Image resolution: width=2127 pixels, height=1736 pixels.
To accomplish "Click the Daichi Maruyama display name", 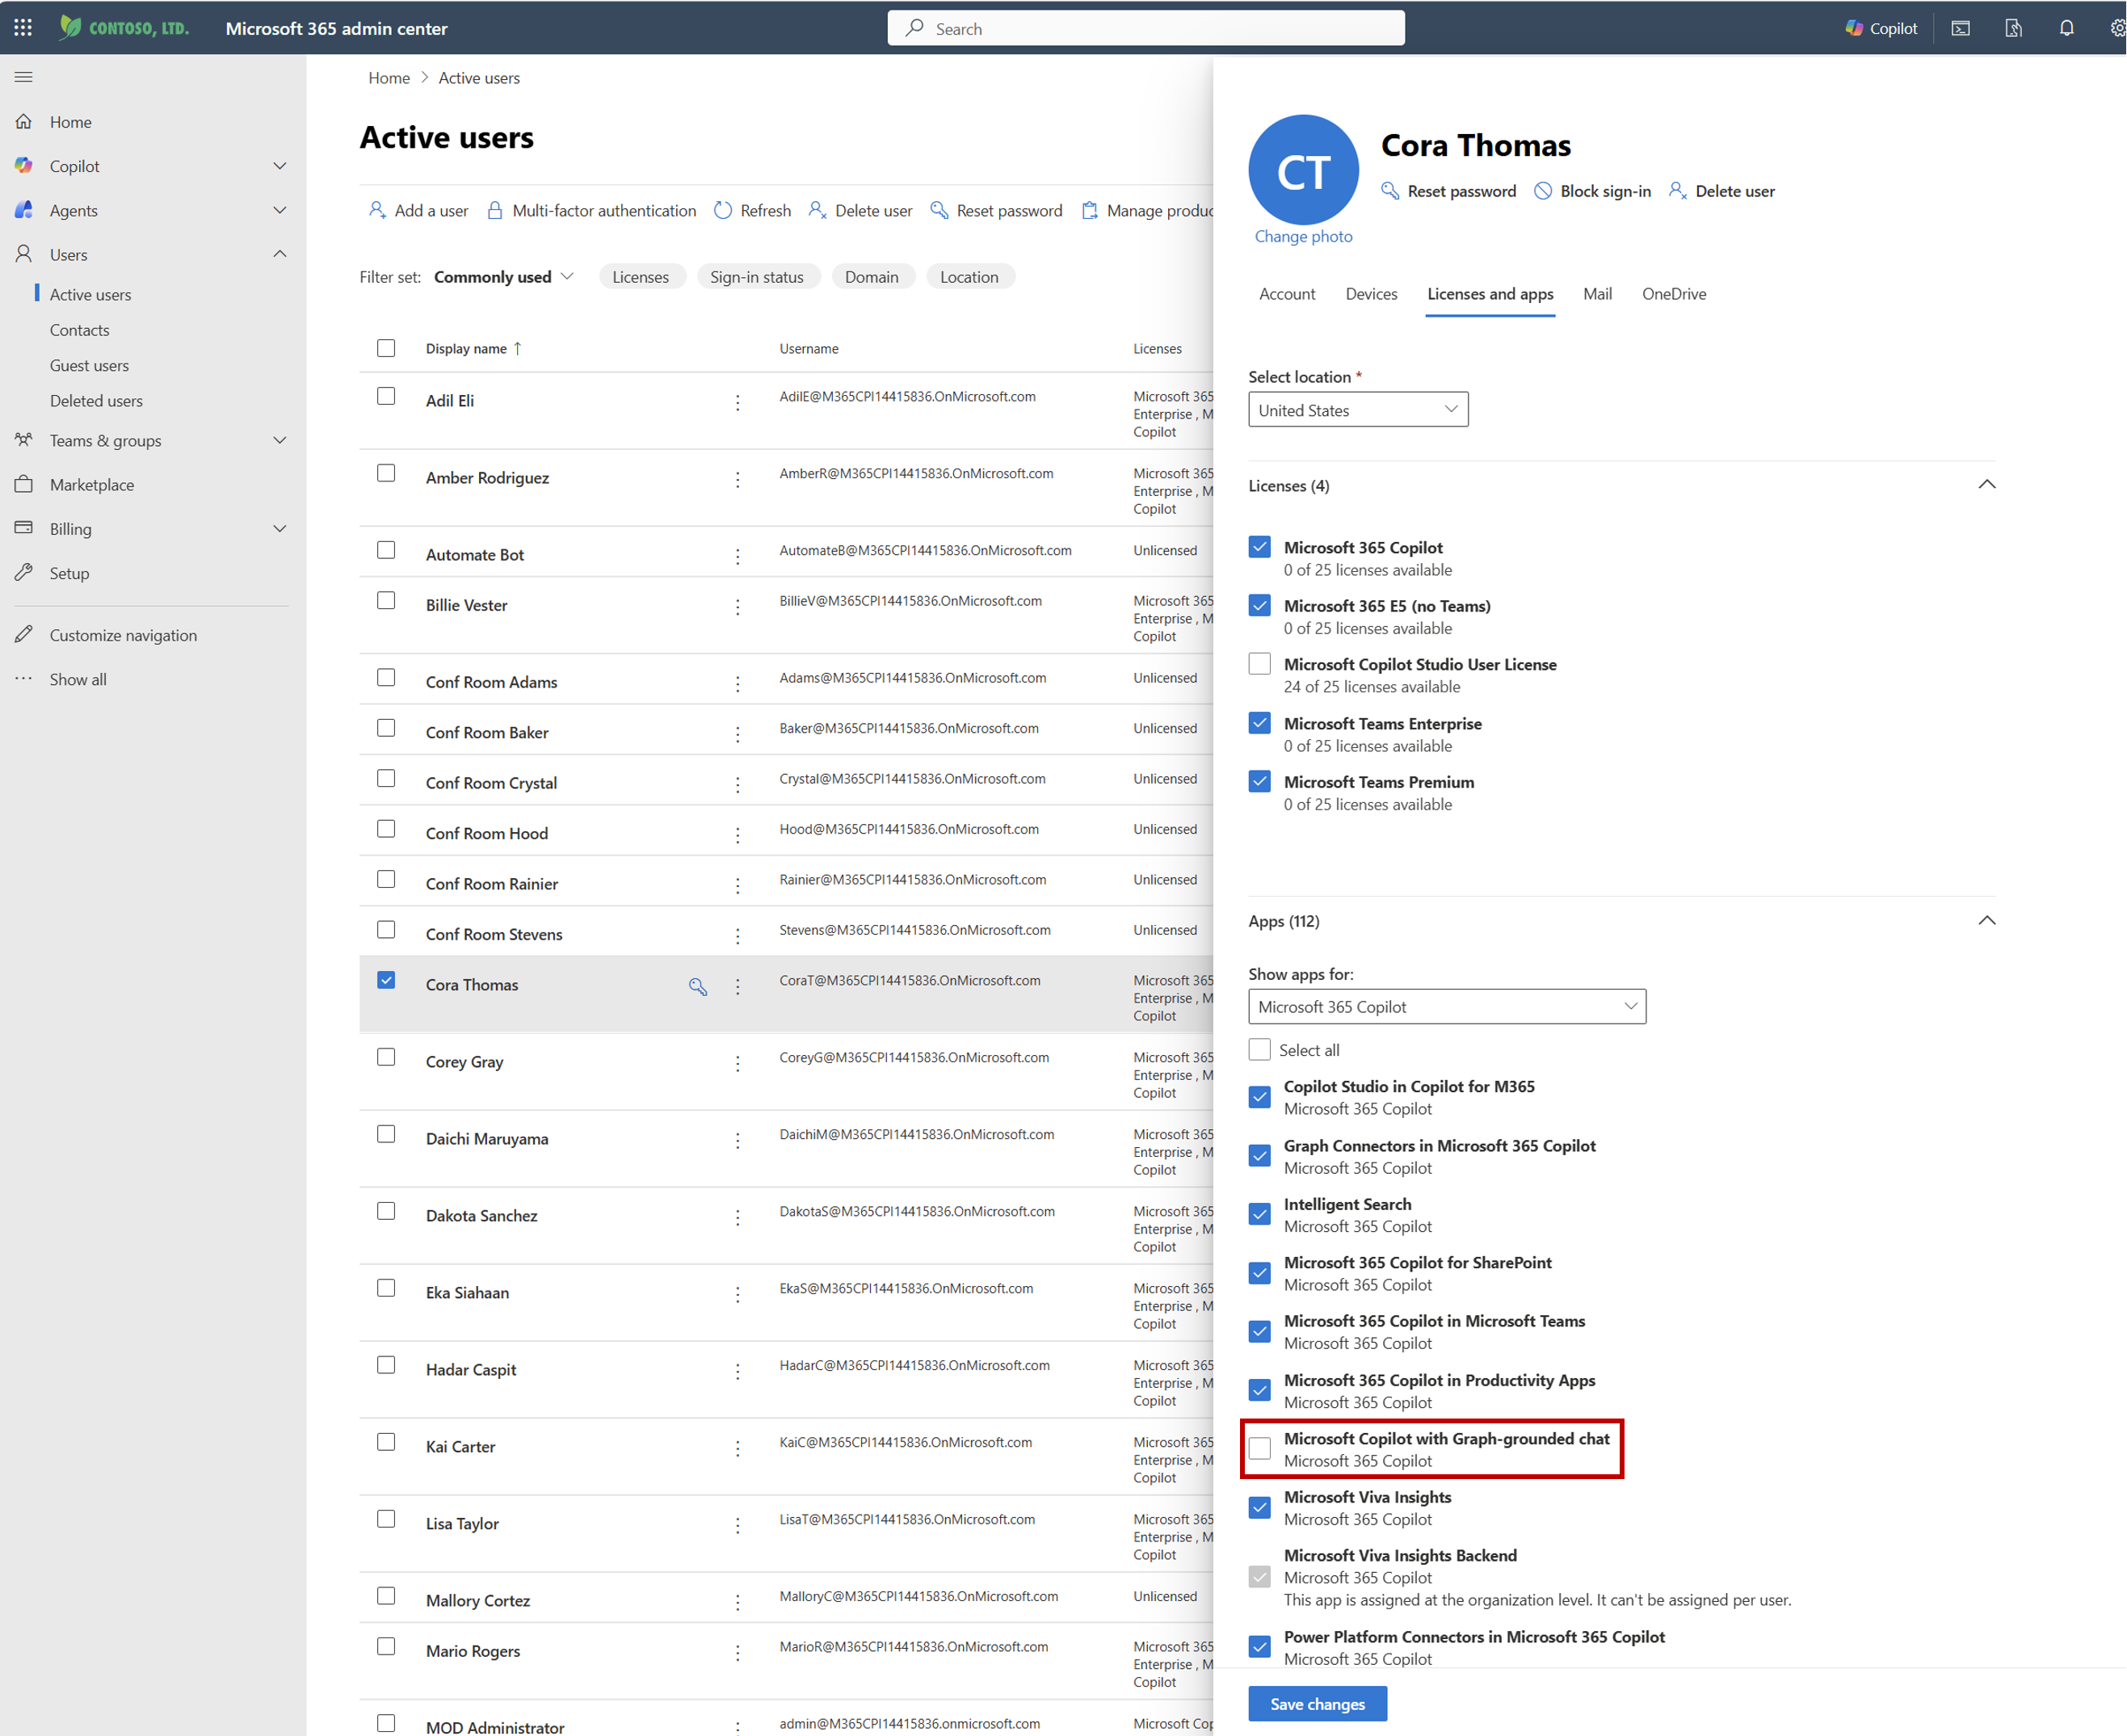I will pos(487,1139).
